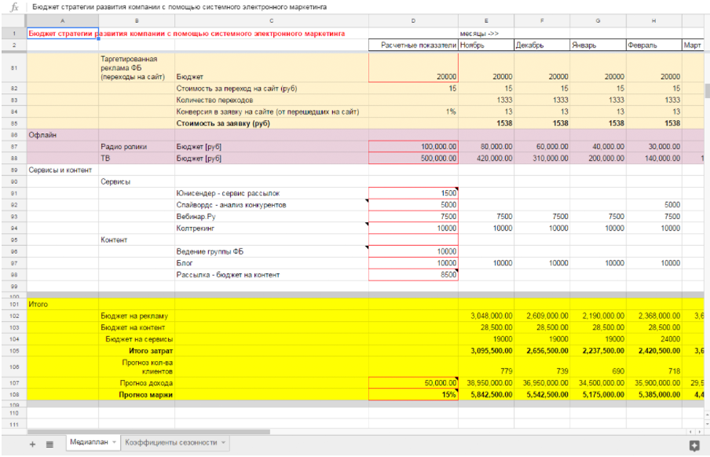
Task: Open the all sheets list icon
Action: [x=50, y=444]
